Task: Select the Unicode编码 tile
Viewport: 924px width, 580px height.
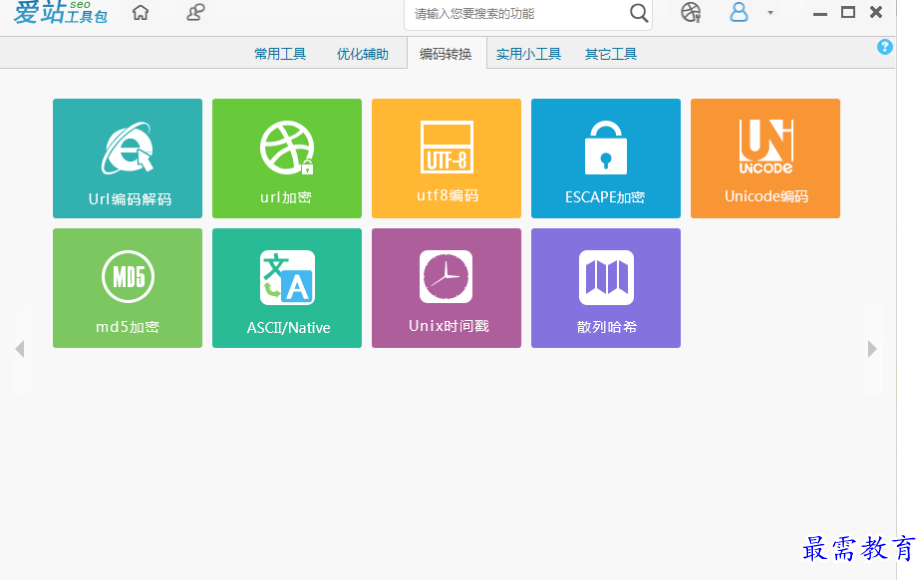Action: [765, 158]
